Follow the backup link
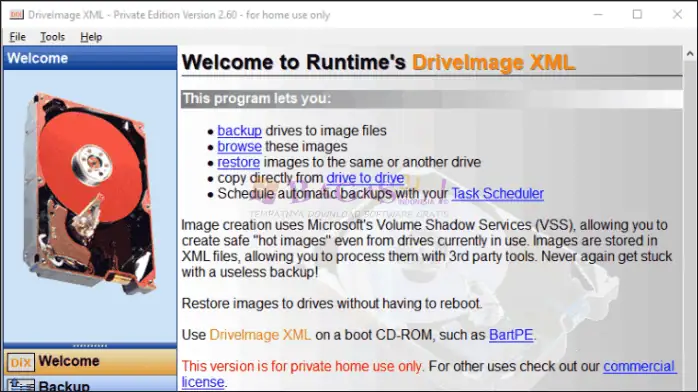 pyautogui.click(x=239, y=131)
